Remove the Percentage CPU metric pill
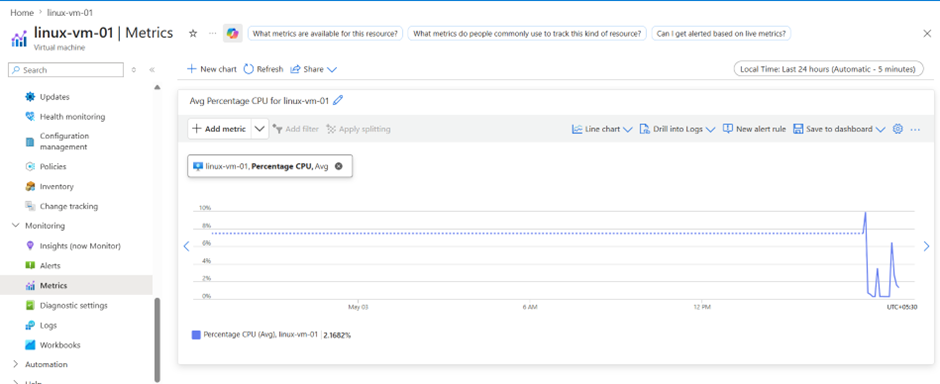 coord(338,167)
